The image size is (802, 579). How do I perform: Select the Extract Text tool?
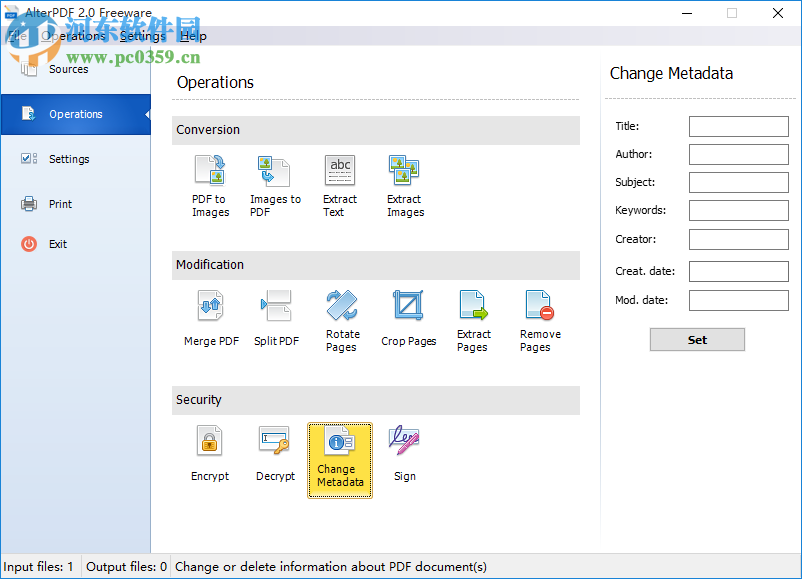coord(340,185)
